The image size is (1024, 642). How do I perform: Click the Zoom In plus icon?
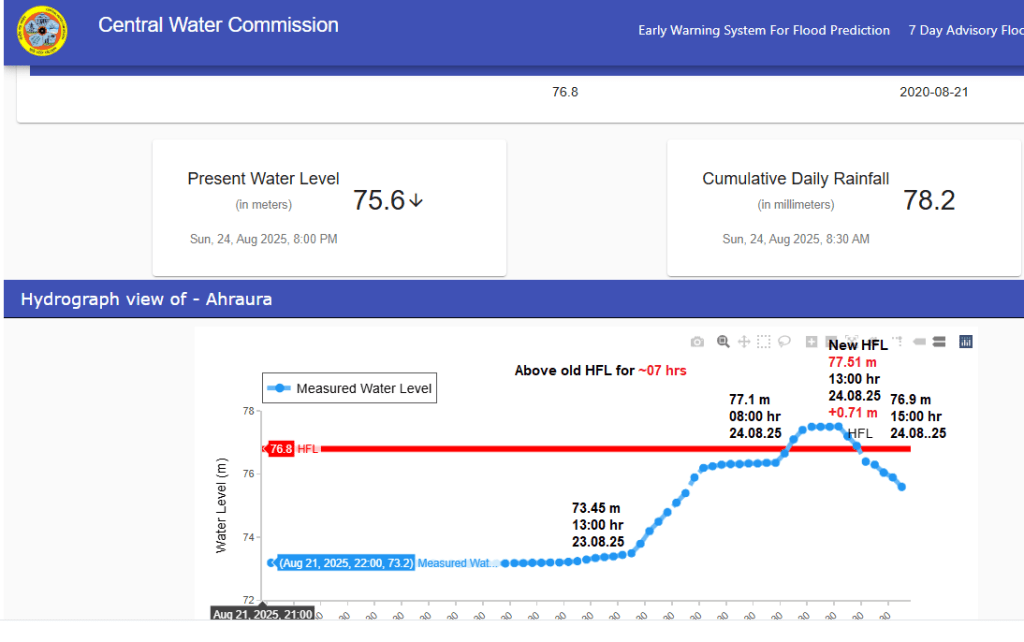pyautogui.click(x=811, y=342)
